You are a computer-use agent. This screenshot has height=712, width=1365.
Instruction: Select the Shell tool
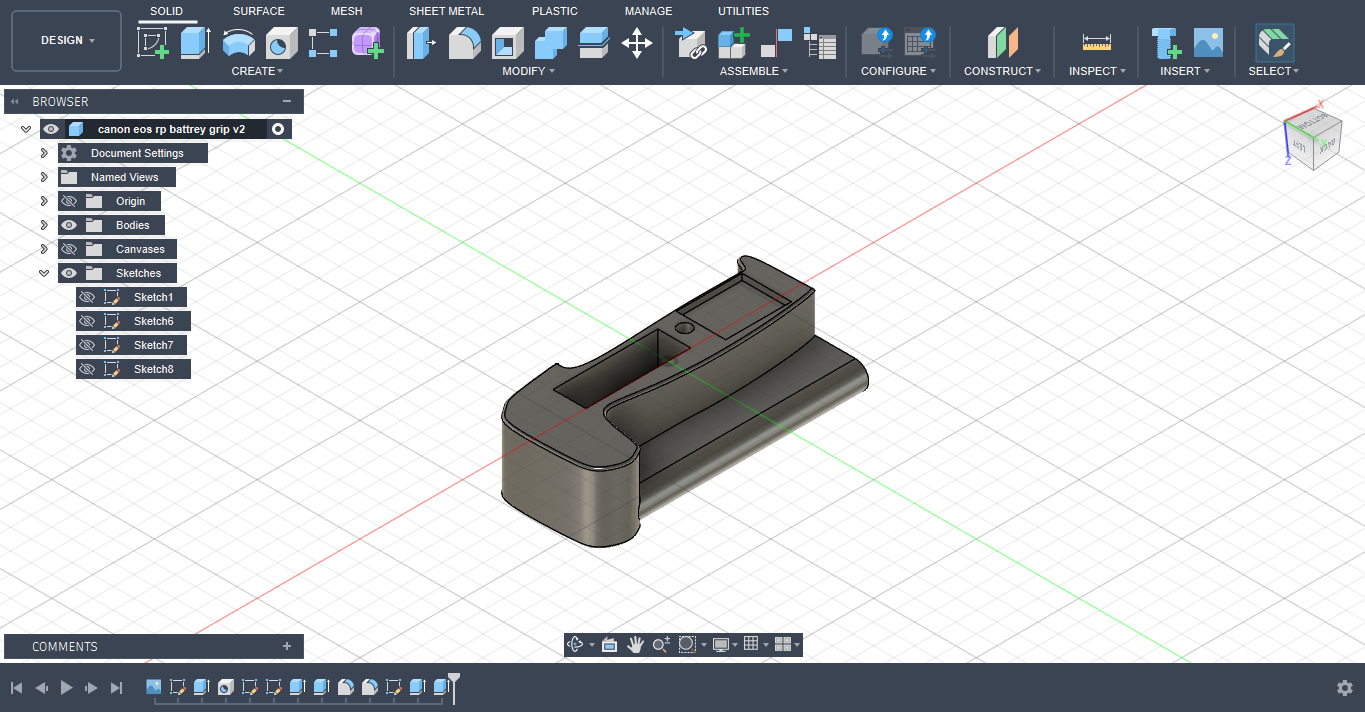[507, 43]
